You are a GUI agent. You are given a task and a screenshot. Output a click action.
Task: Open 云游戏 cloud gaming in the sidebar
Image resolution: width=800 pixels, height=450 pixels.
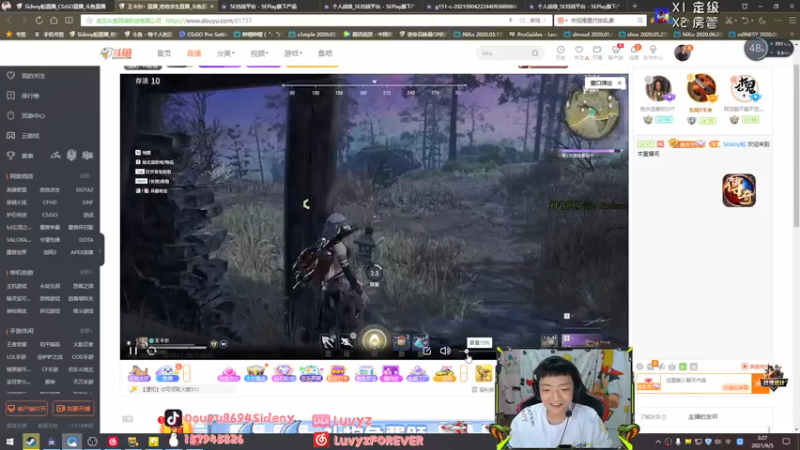tap(30, 136)
